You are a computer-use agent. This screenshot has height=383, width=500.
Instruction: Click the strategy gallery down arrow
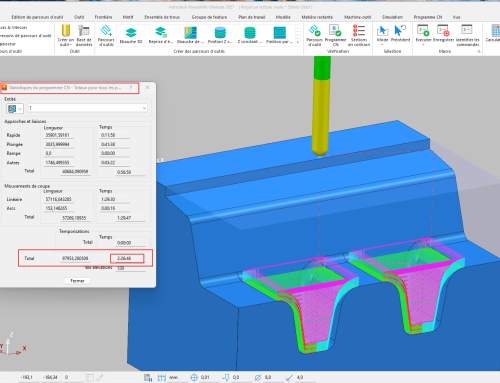[x=298, y=35]
